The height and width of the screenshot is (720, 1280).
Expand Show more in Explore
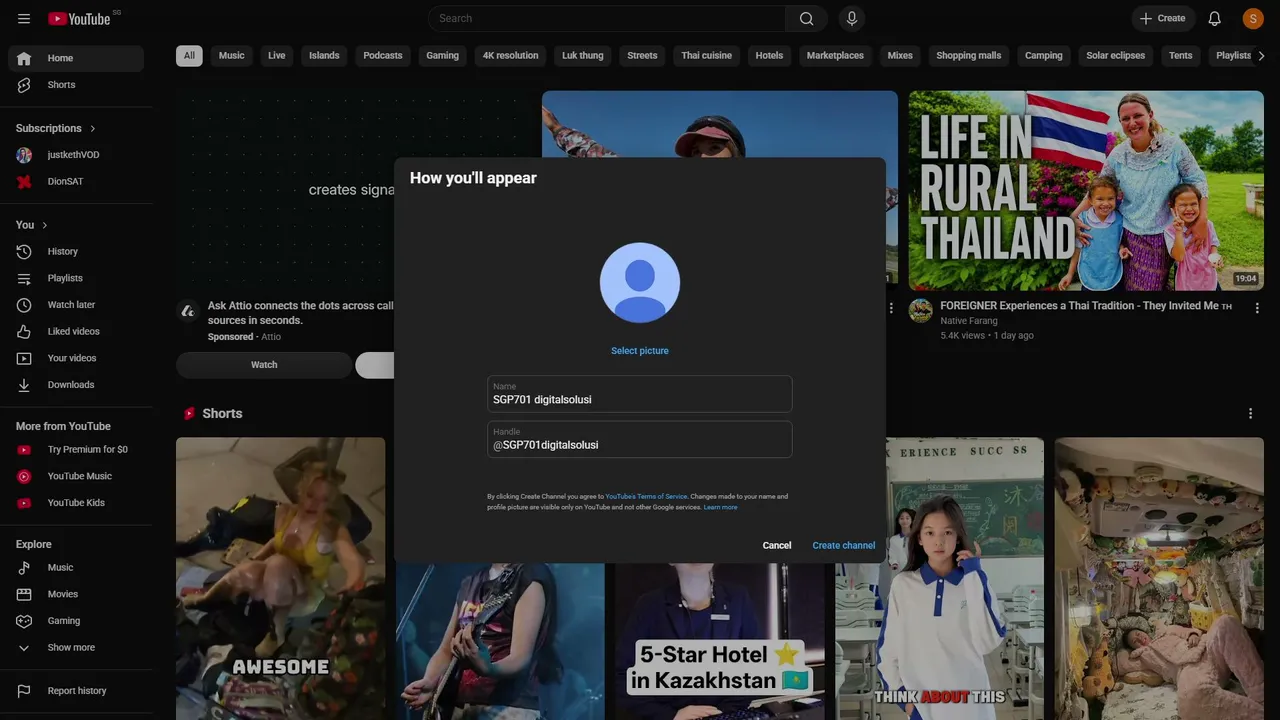76,648
